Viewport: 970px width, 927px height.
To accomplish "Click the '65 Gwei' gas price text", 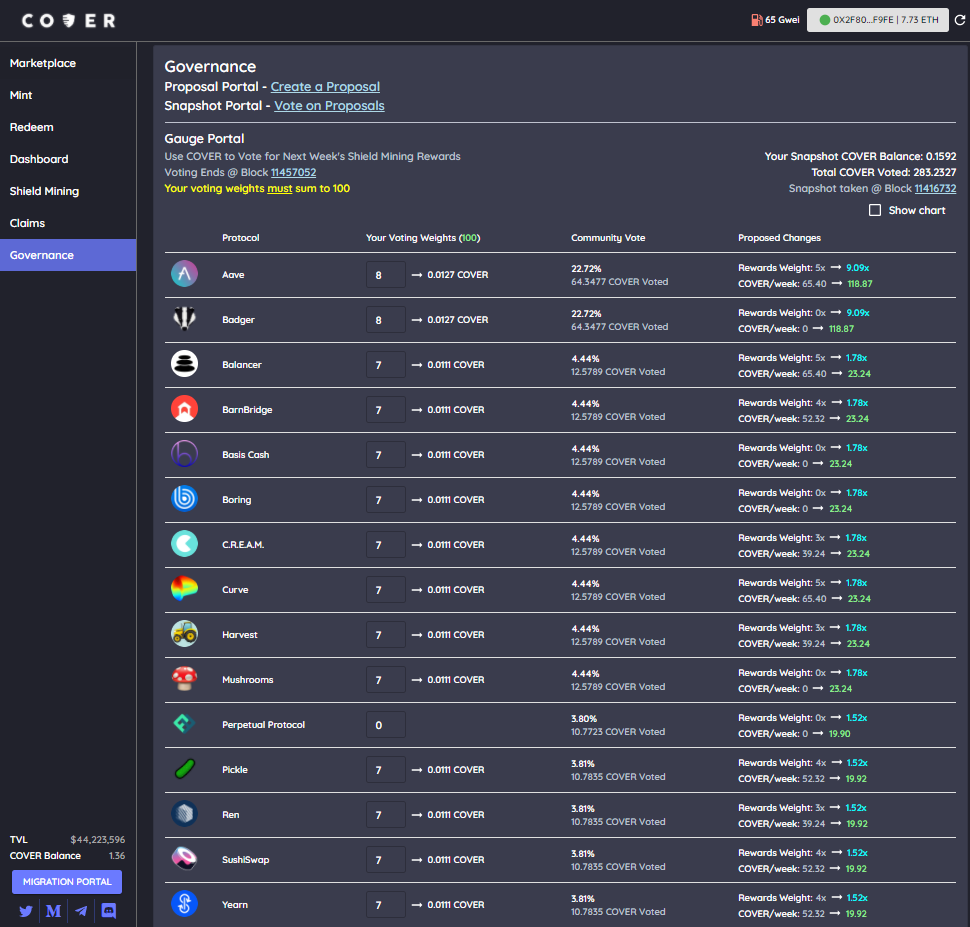I will [783, 20].
